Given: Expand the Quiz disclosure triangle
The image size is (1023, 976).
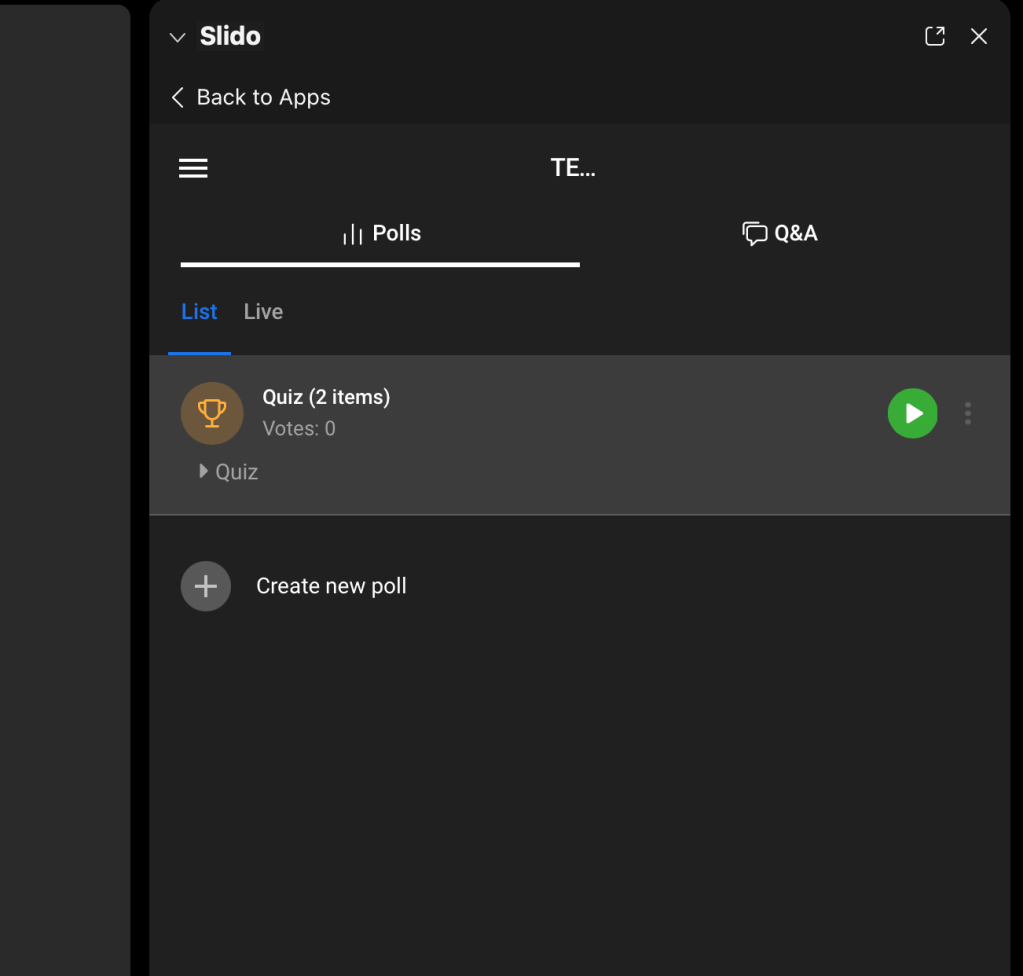Looking at the screenshot, I should [204, 471].
